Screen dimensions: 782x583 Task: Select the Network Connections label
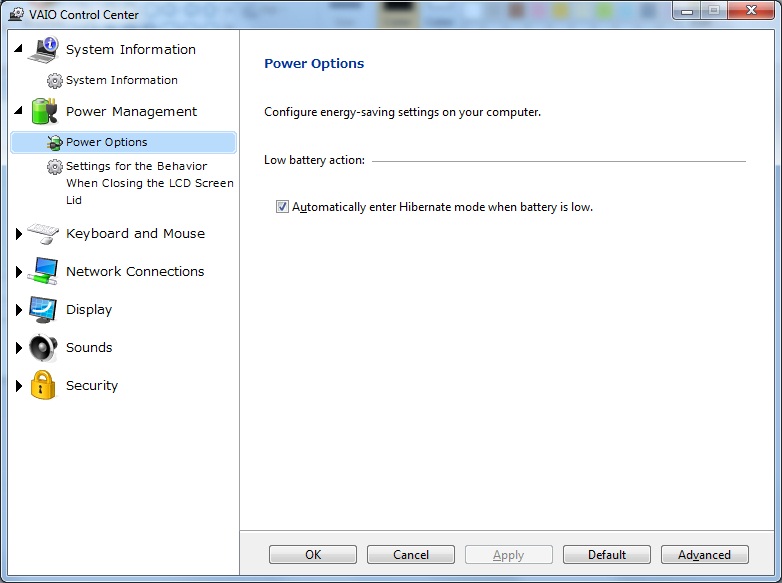(135, 271)
